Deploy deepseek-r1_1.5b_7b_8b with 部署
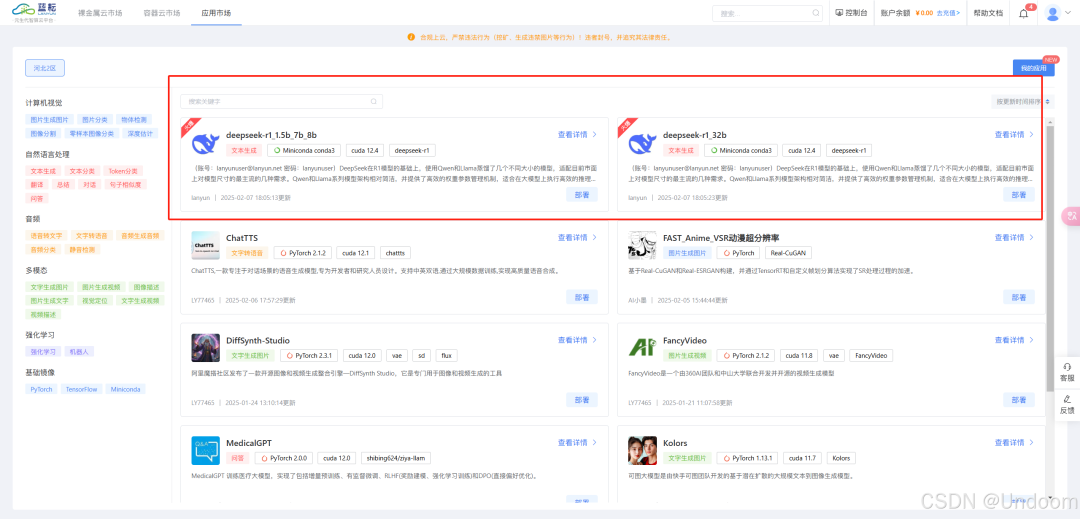Screen dimensions: 1080x519 pos(581,195)
